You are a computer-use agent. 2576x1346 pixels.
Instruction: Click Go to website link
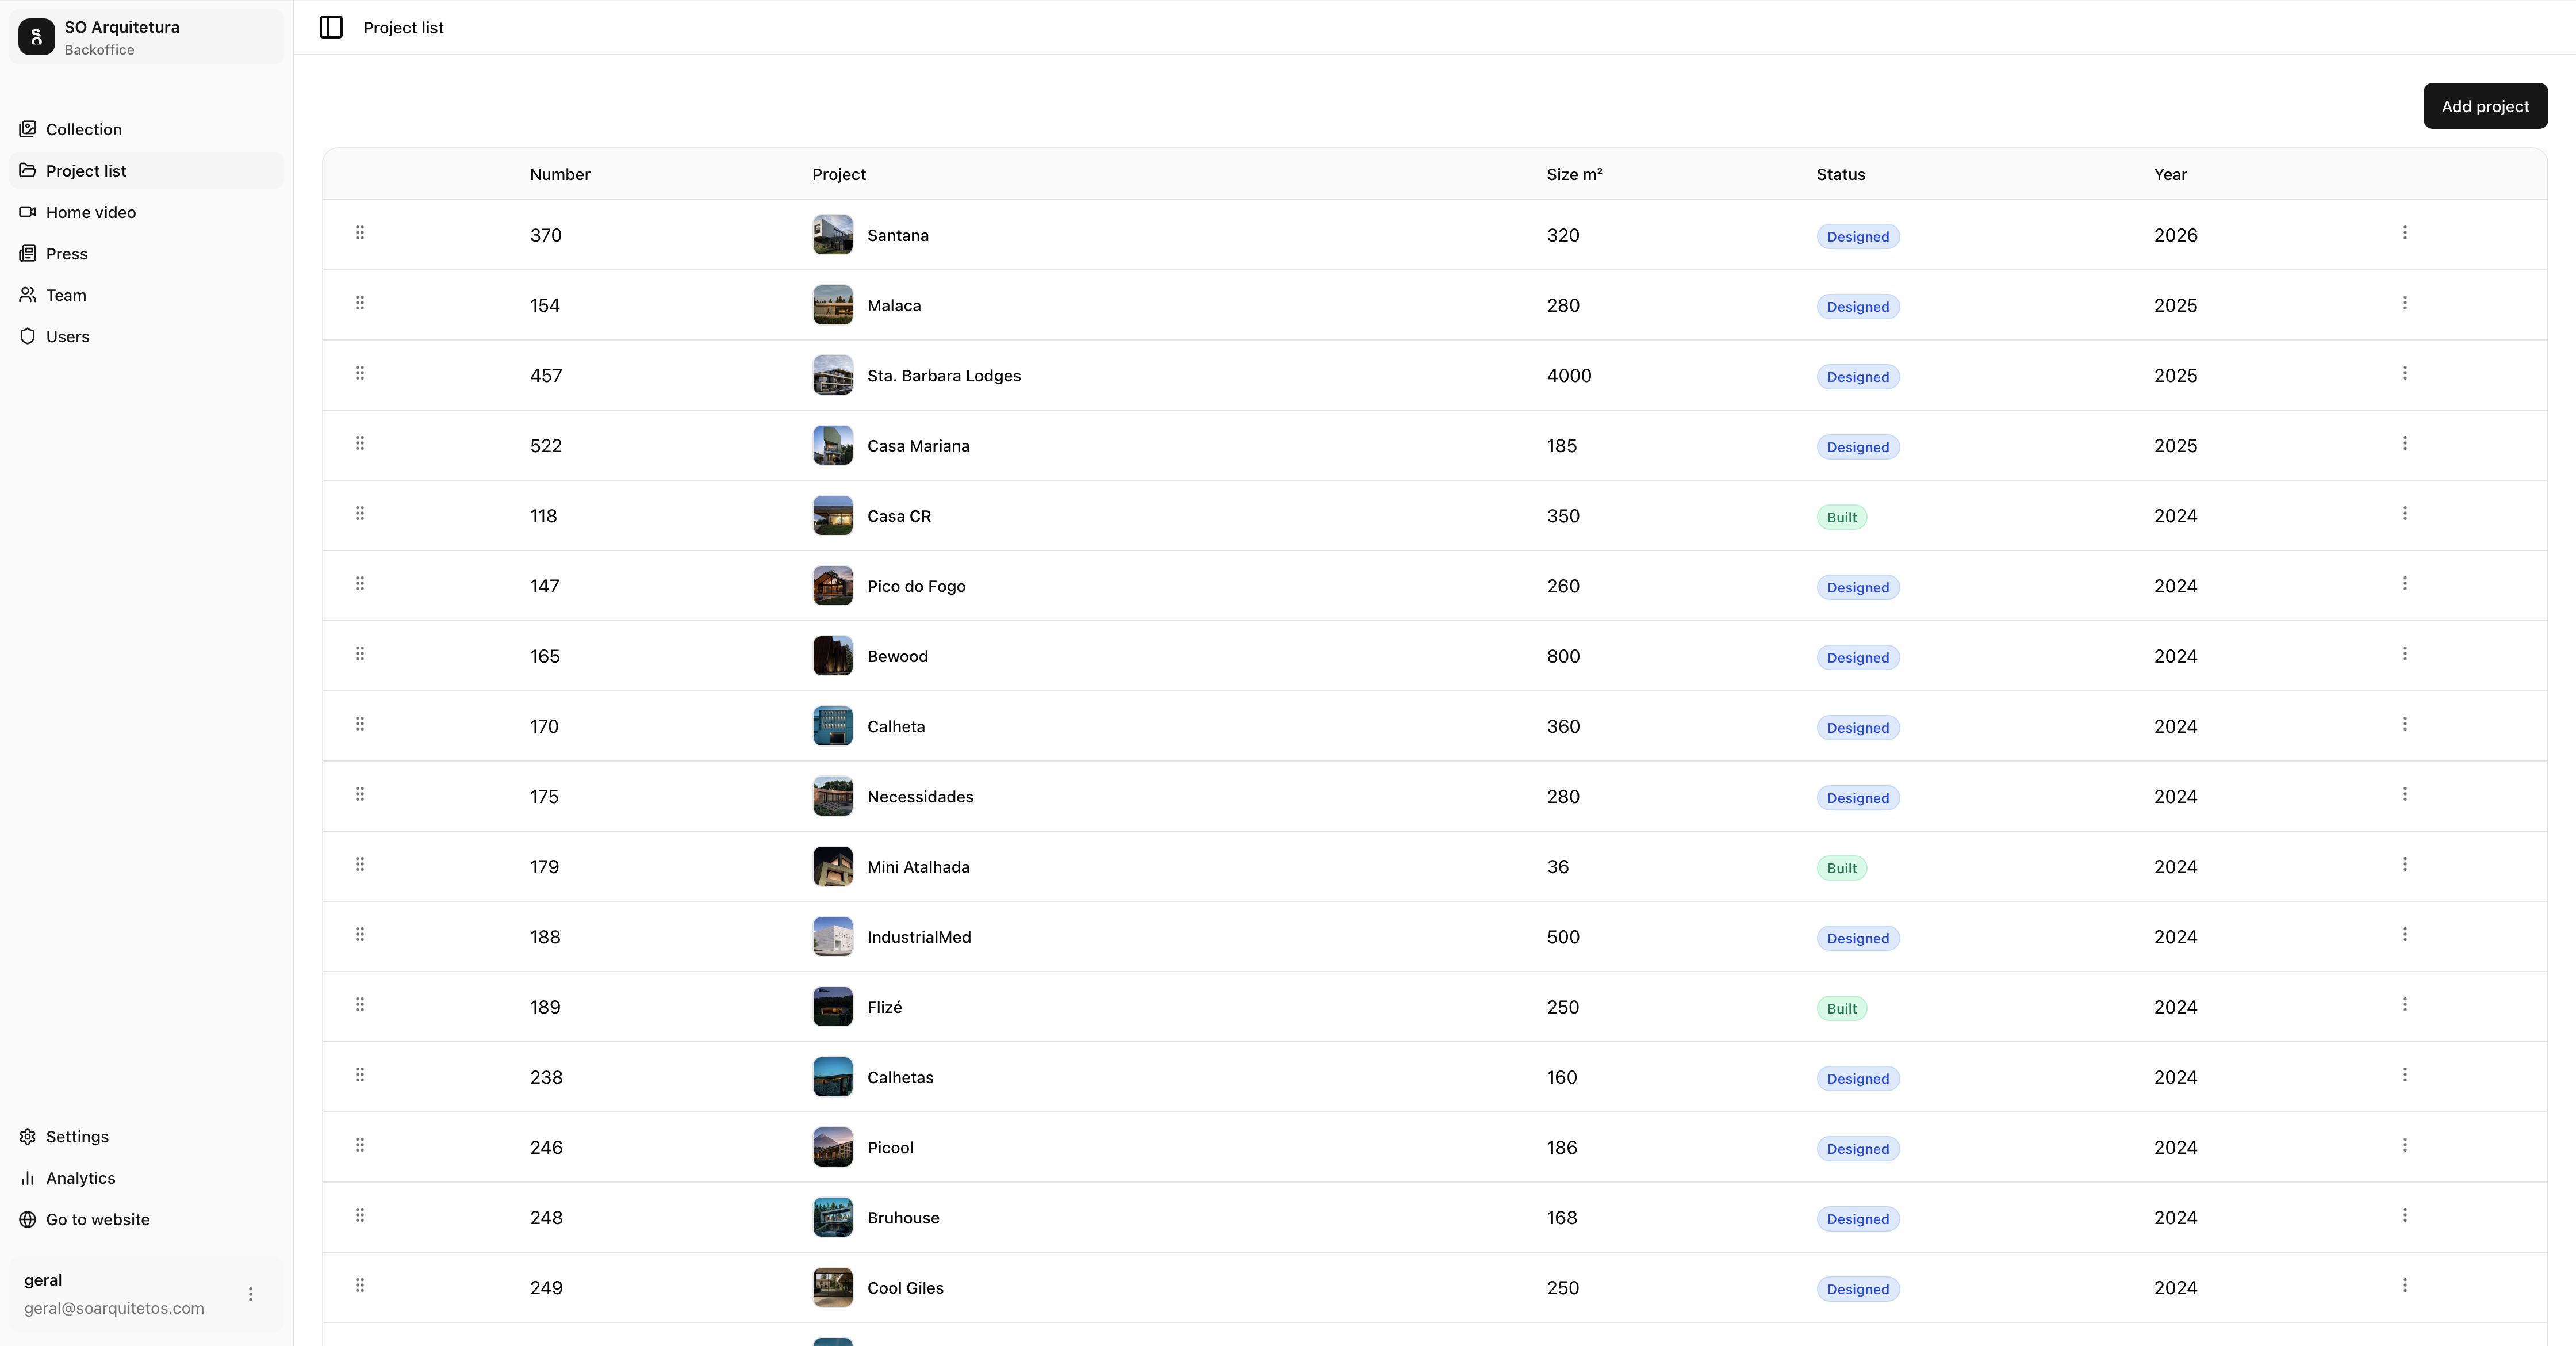pyautogui.click(x=147, y=1219)
